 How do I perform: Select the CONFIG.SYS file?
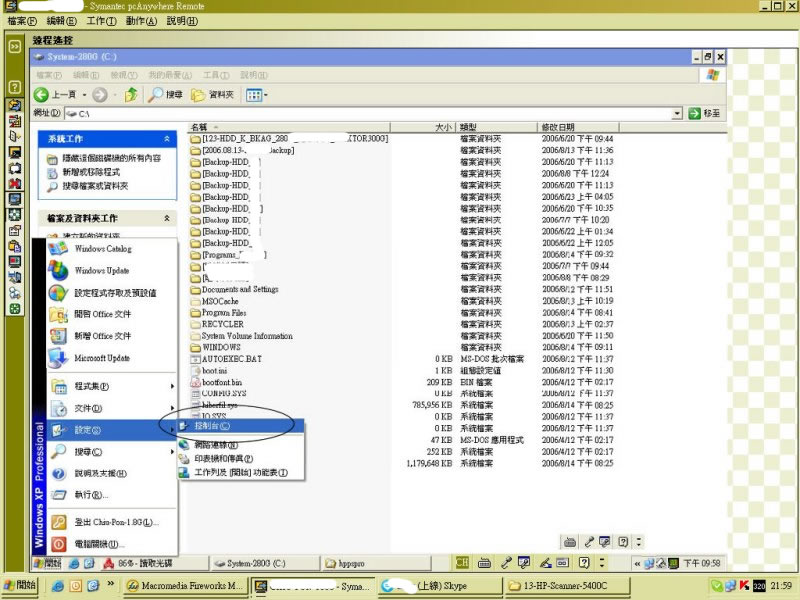coord(218,393)
